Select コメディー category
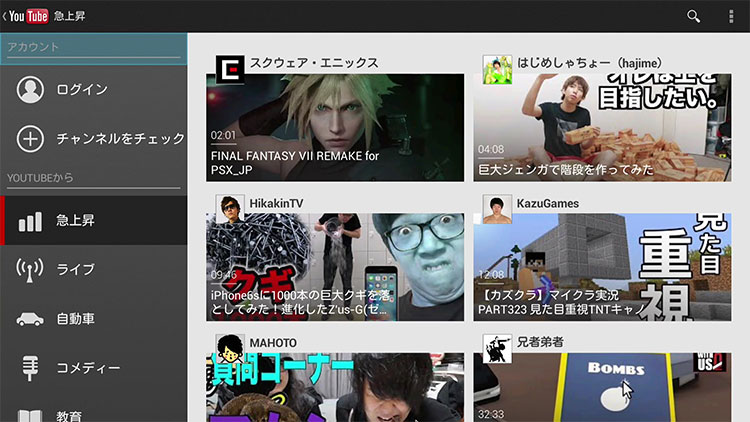750x422 pixels. [94, 367]
